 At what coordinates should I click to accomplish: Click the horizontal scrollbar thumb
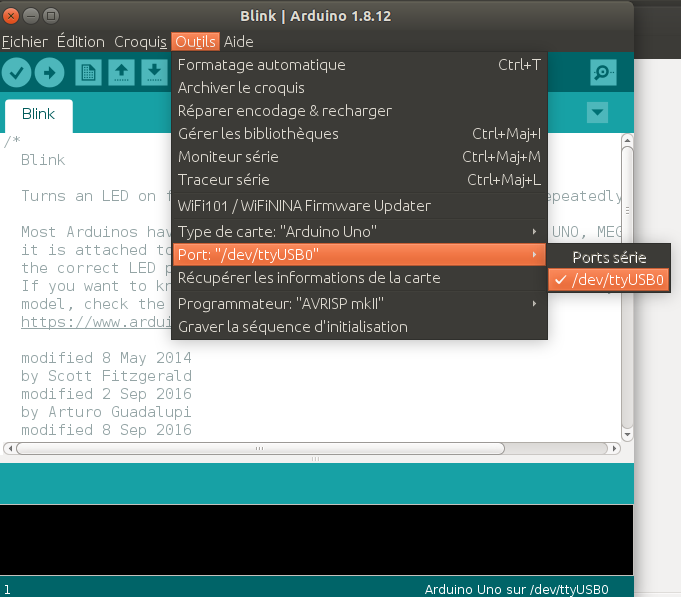tap(260, 448)
